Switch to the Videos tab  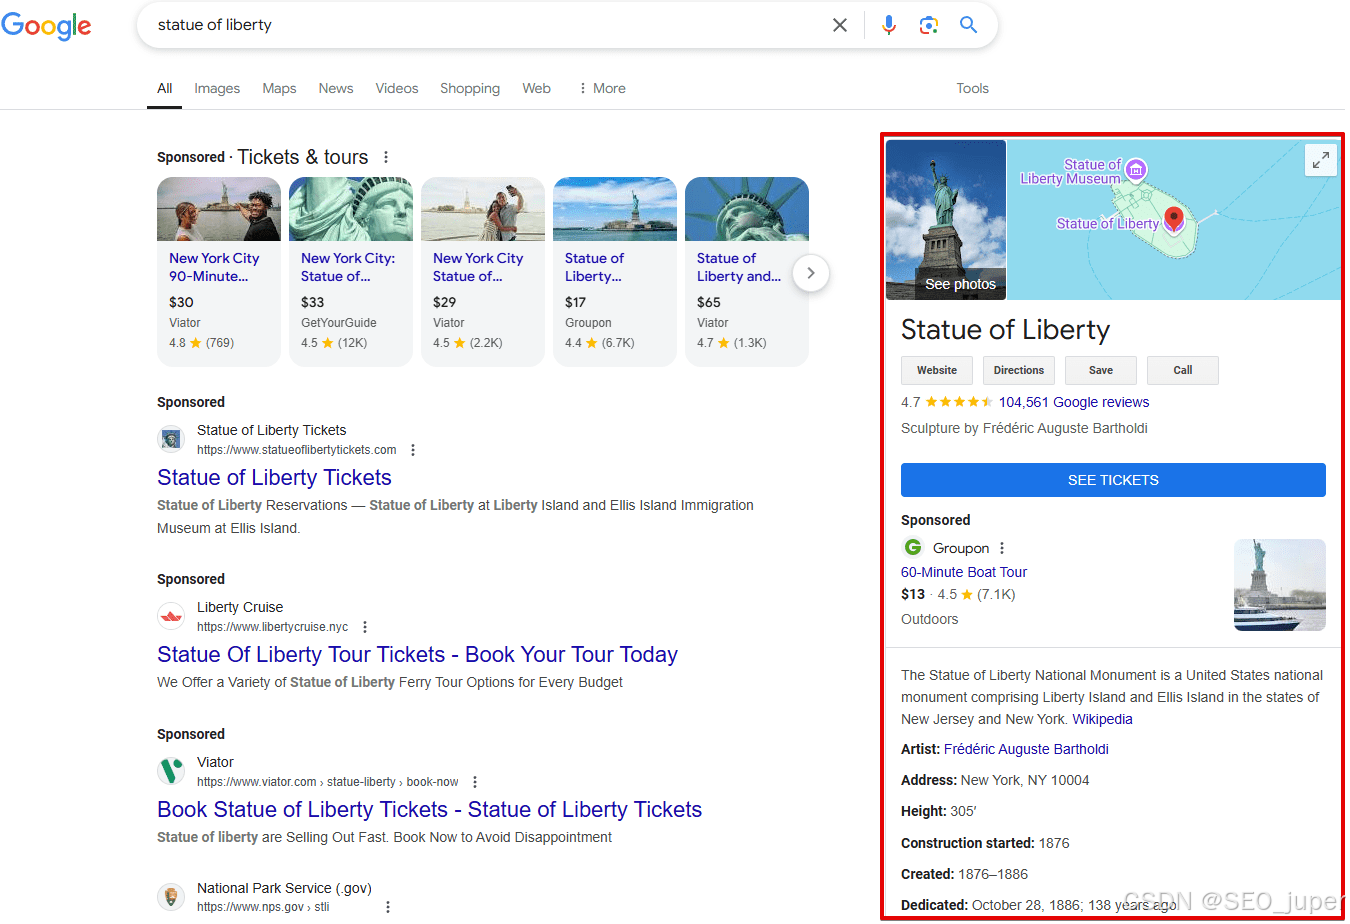(397, 88)
